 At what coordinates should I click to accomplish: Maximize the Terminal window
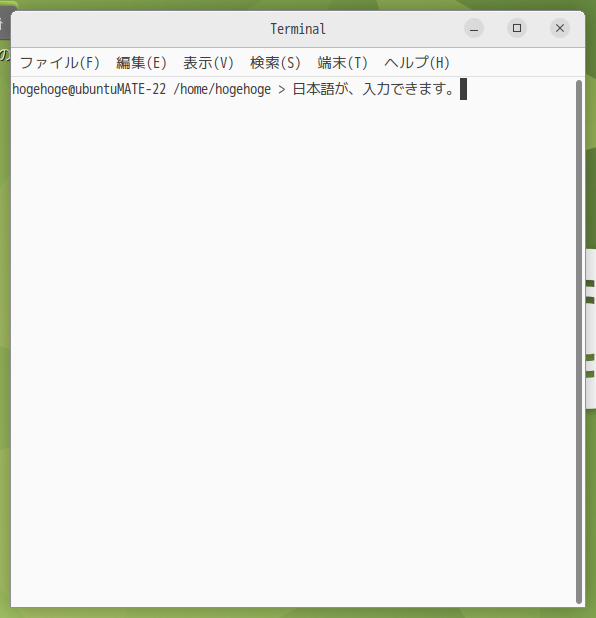tap(517, 28)
